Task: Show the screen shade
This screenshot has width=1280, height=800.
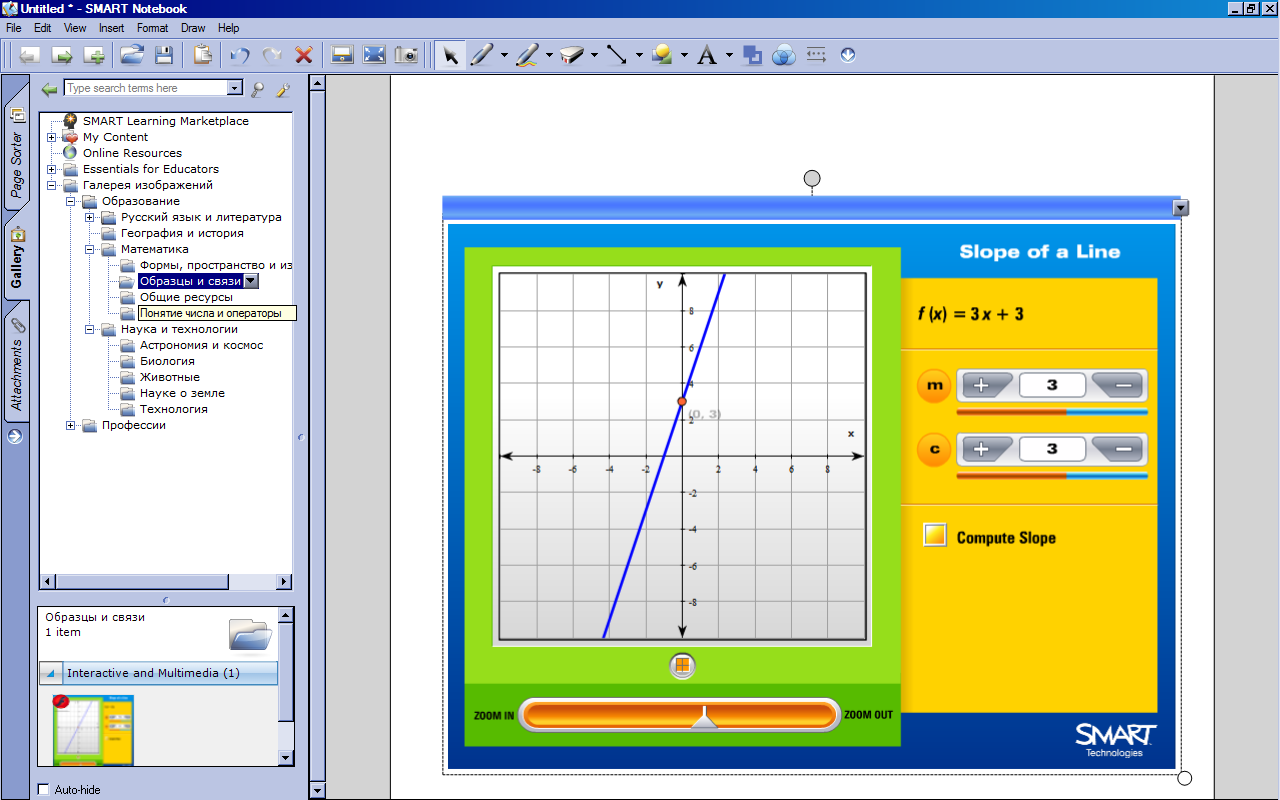Action: (x=342, y=55)
